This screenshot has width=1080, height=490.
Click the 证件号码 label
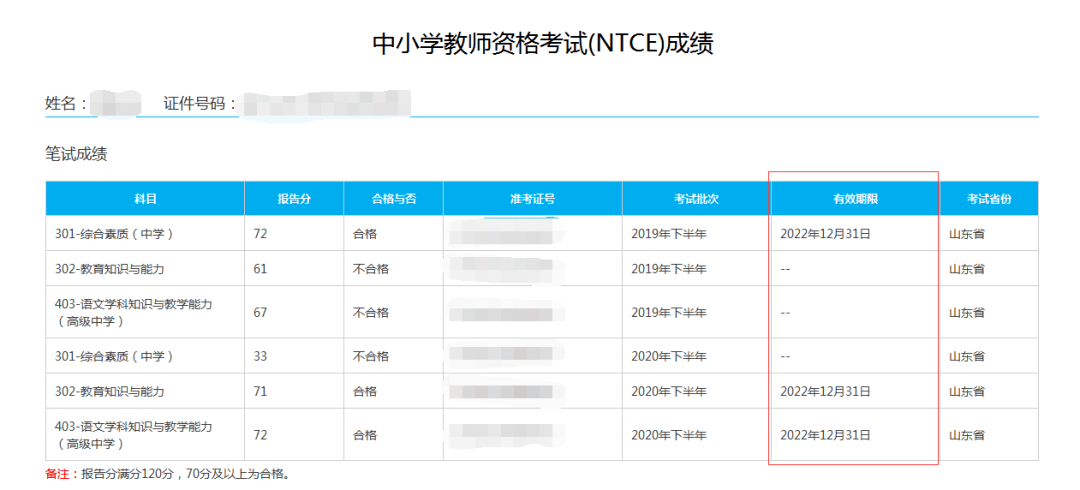(x=200, y=104)
